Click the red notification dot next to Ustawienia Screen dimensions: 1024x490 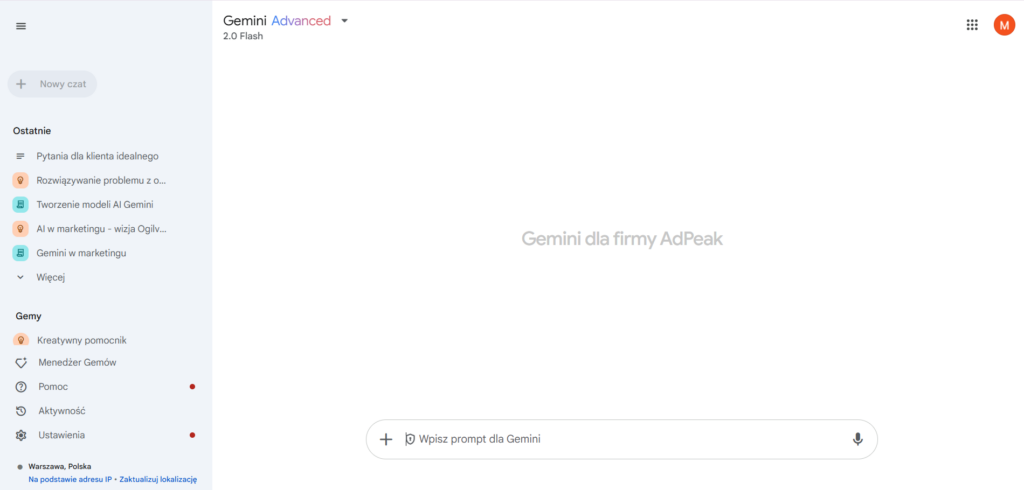coord(192,435)
